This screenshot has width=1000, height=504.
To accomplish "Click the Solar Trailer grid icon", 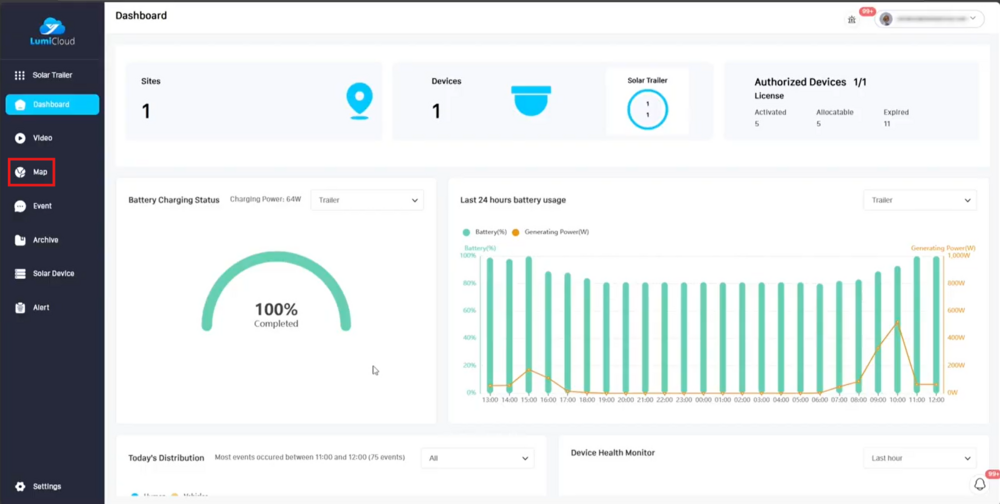I will coord(19,75).
